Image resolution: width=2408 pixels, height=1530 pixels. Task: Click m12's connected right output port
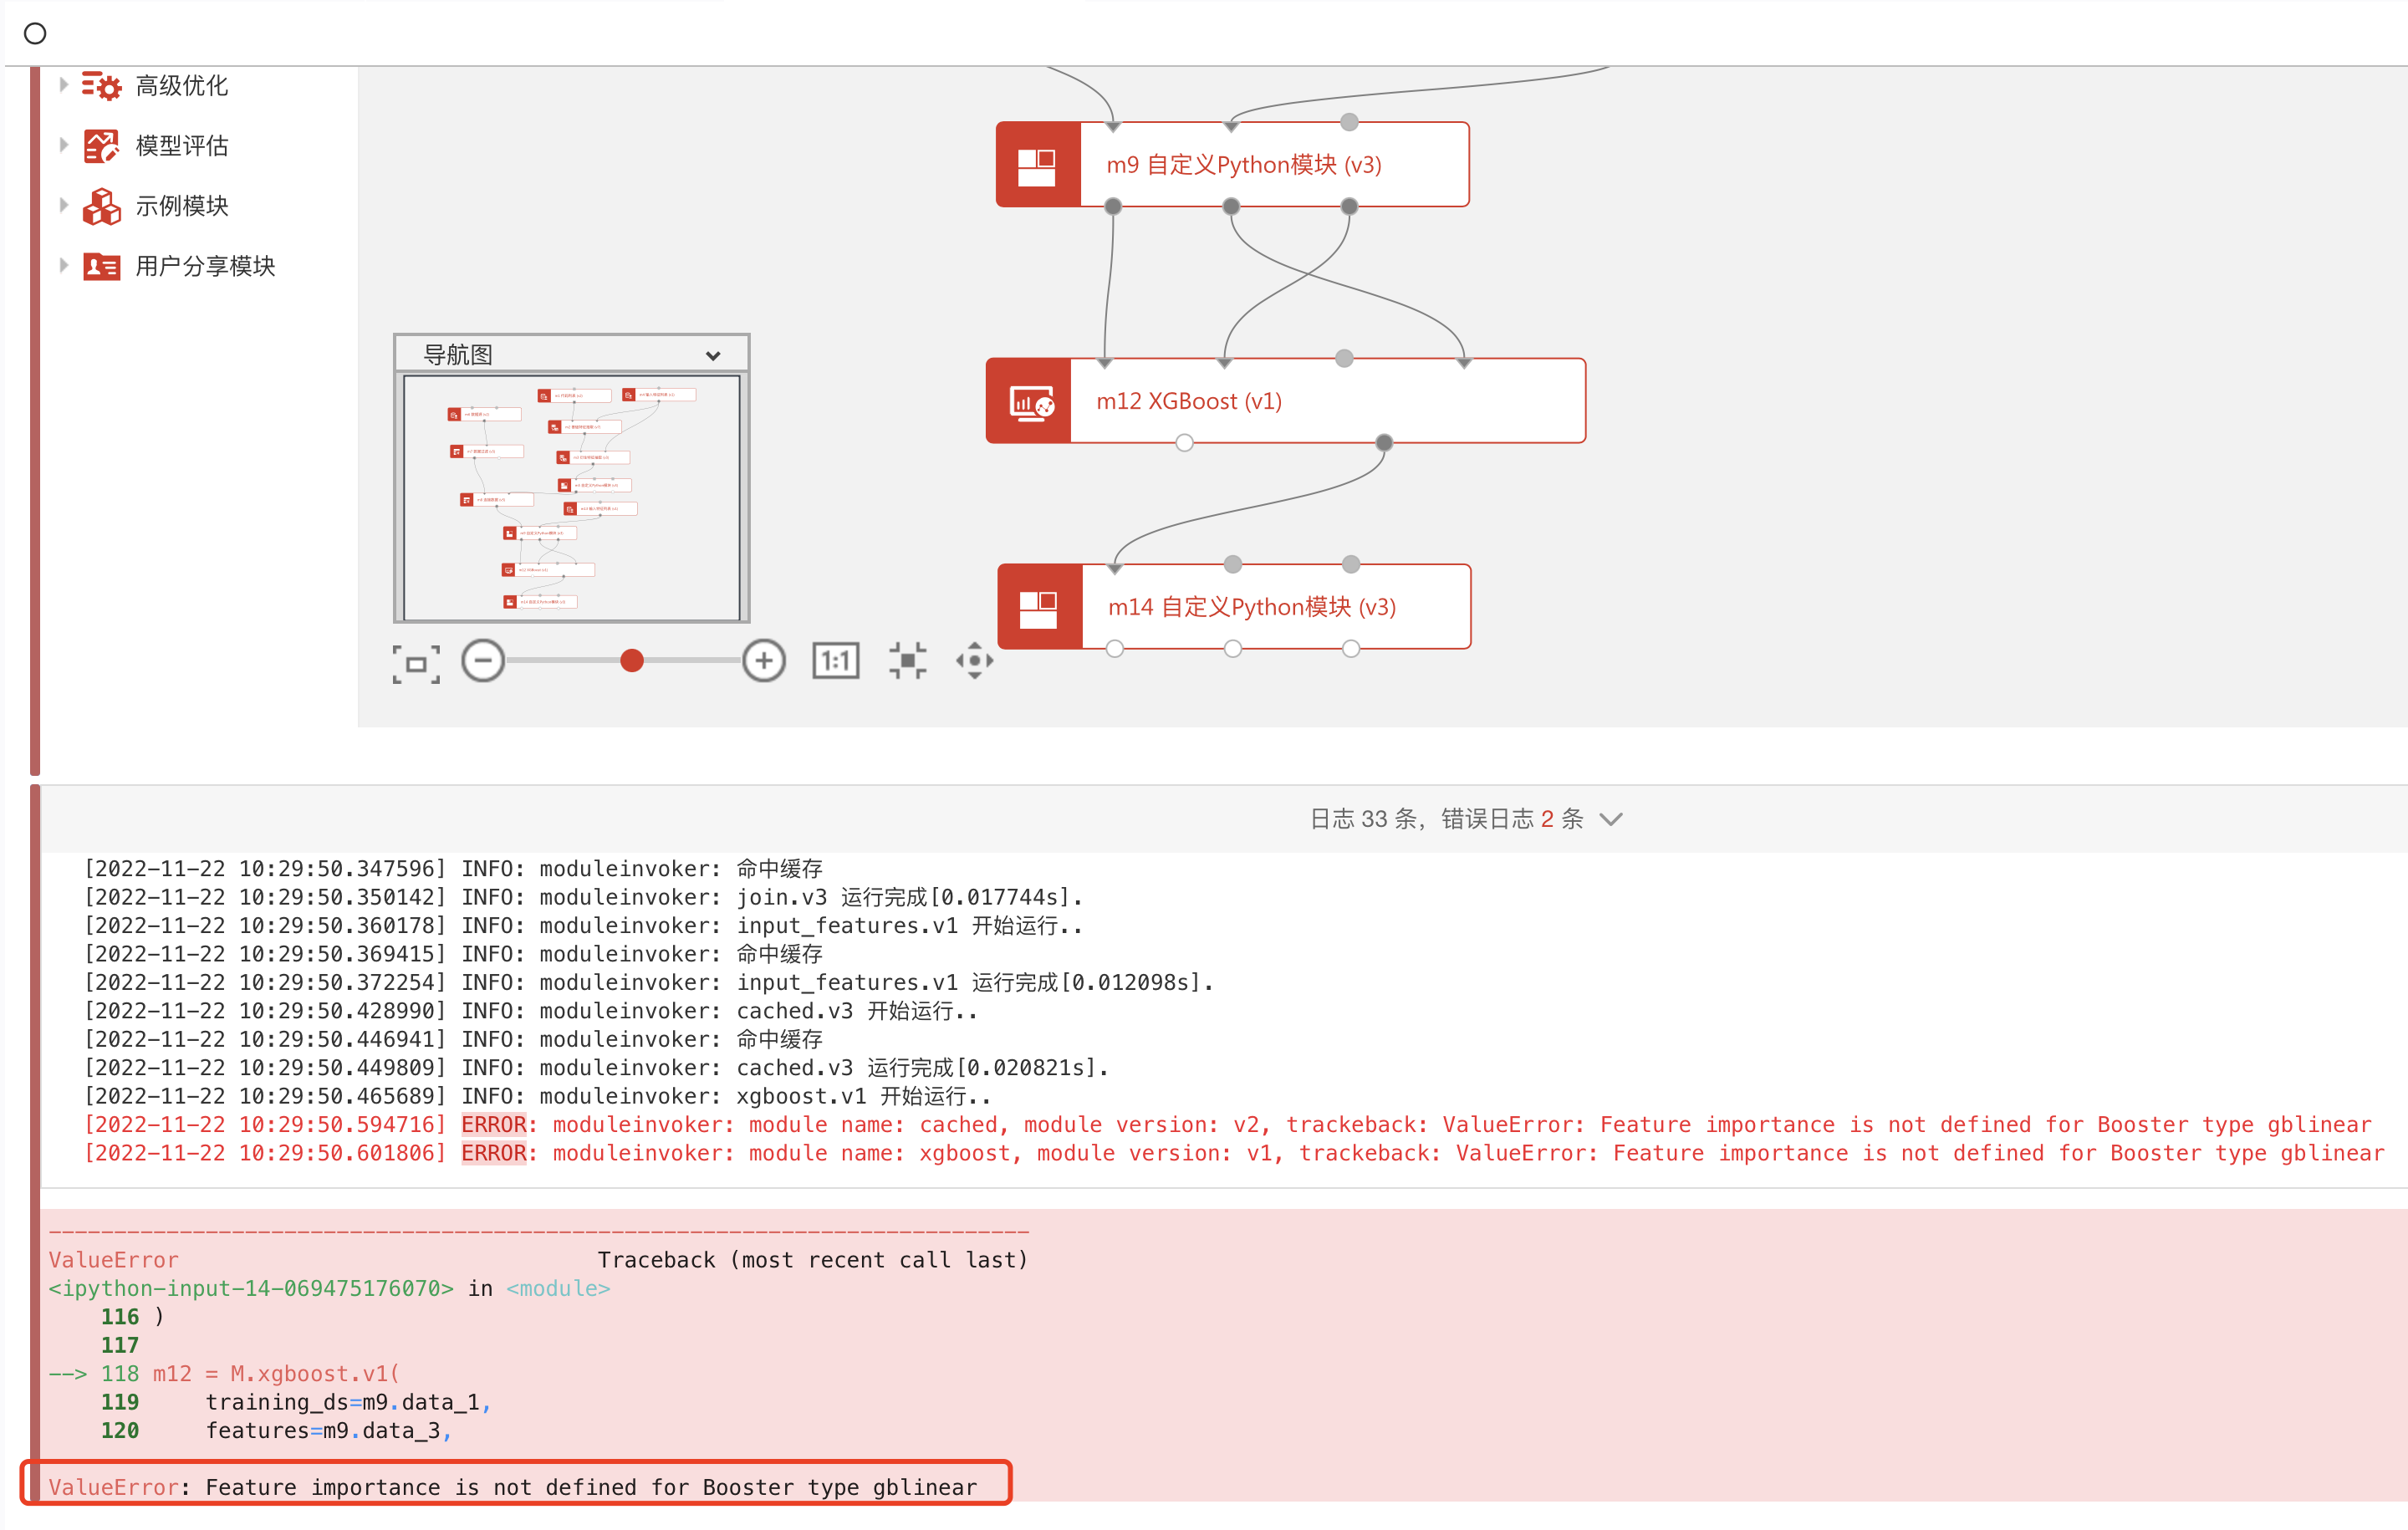pyautogui.click(x=1384, y=443)
